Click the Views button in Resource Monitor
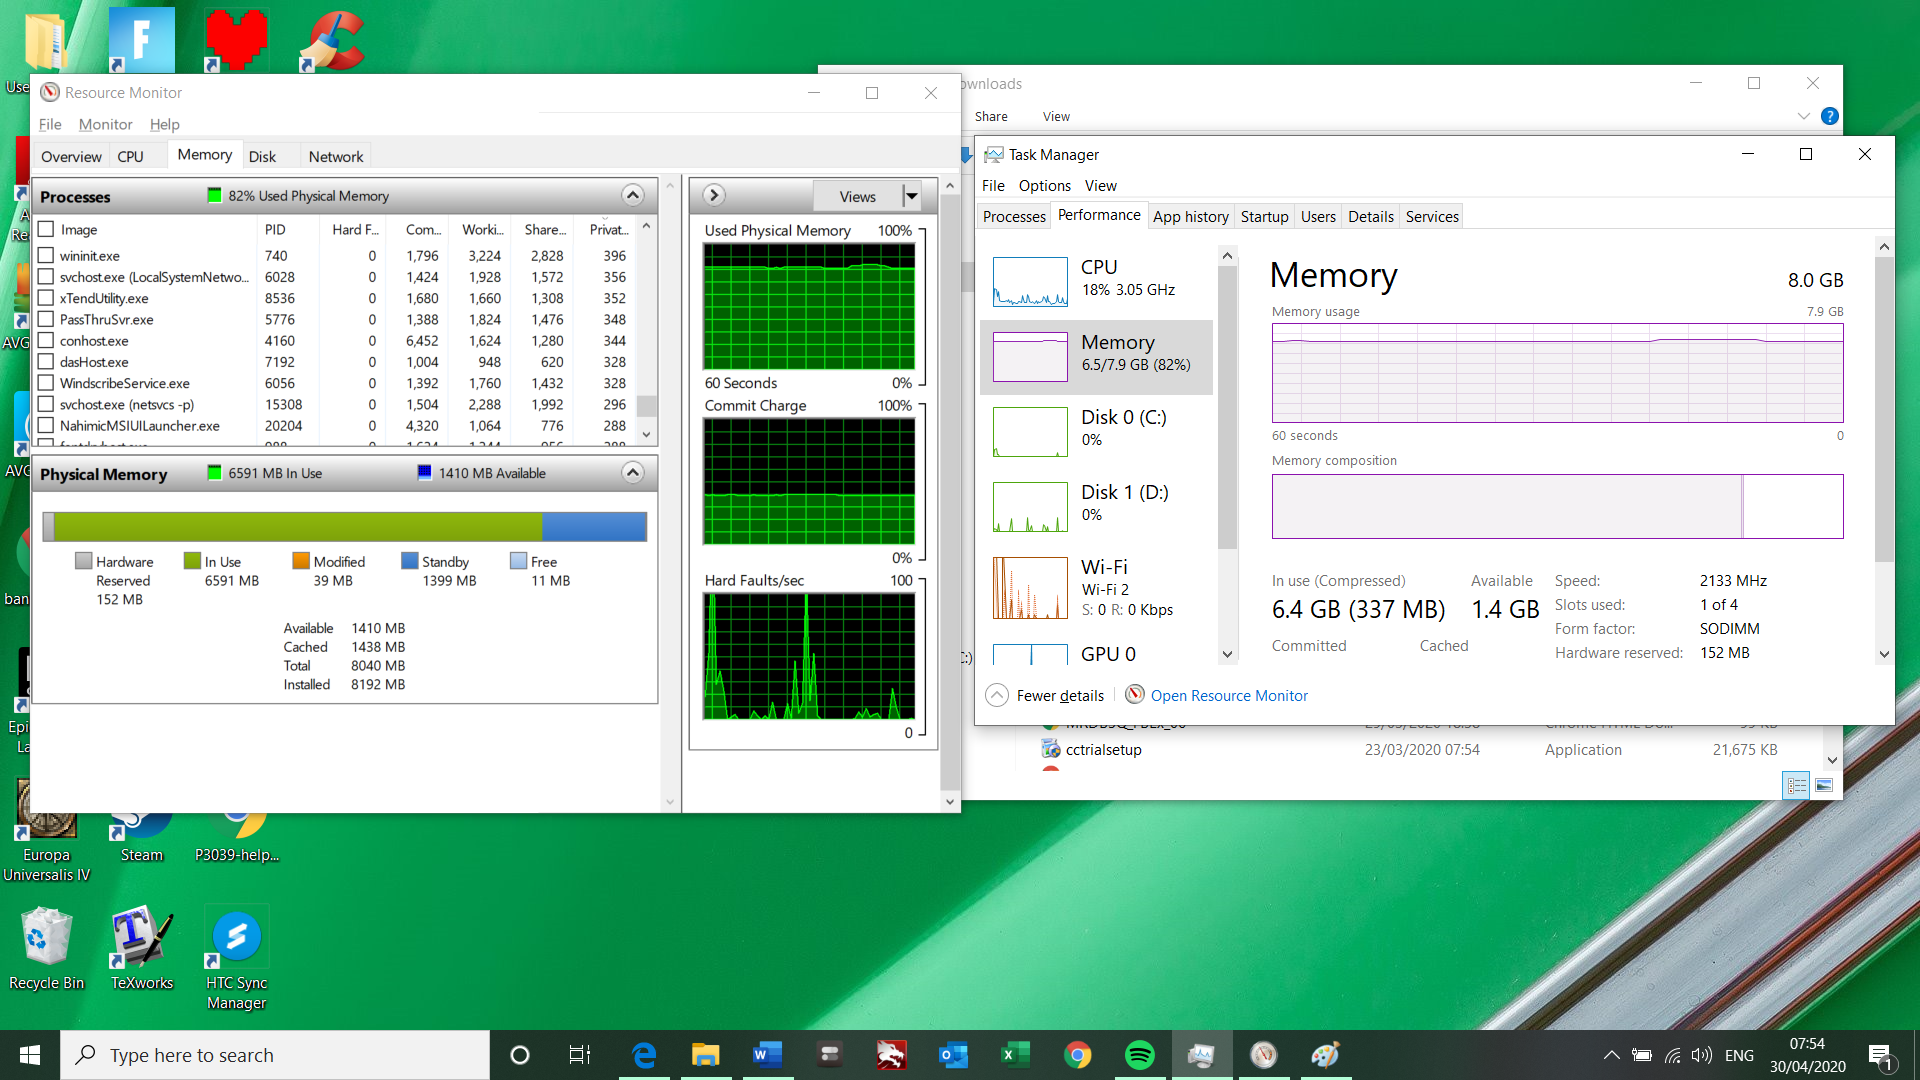1920x1080 pixels. (857, 196)
